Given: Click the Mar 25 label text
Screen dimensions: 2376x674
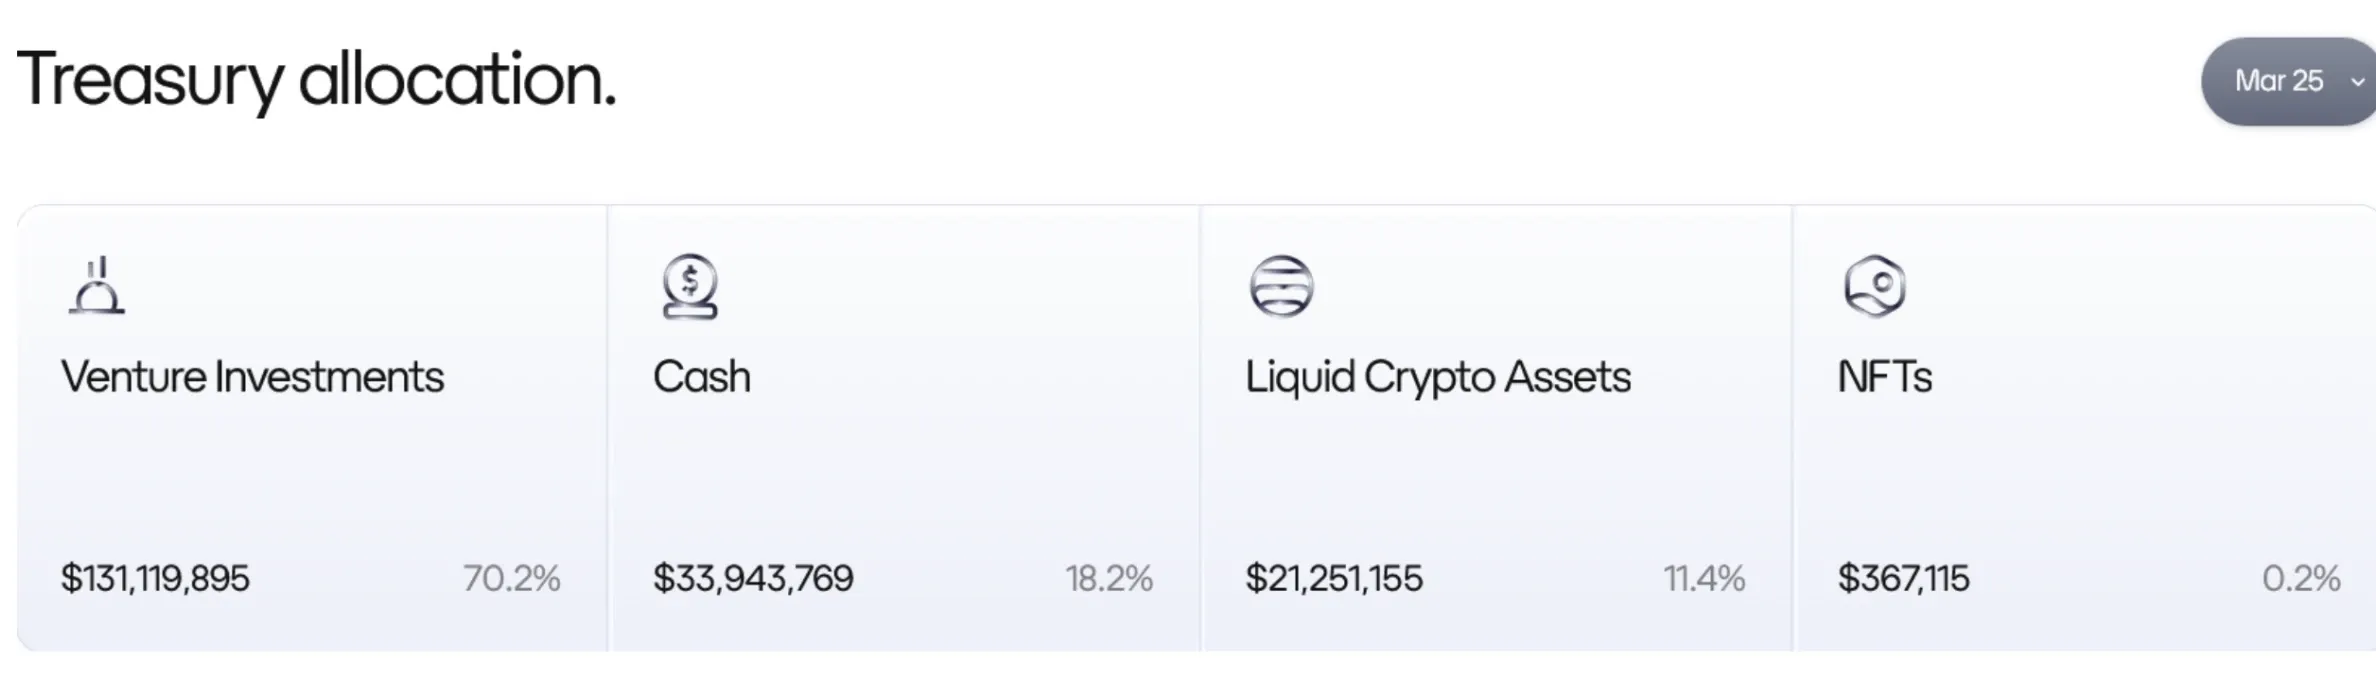Looking at the screenshot, I should (x=2279, y=81).
